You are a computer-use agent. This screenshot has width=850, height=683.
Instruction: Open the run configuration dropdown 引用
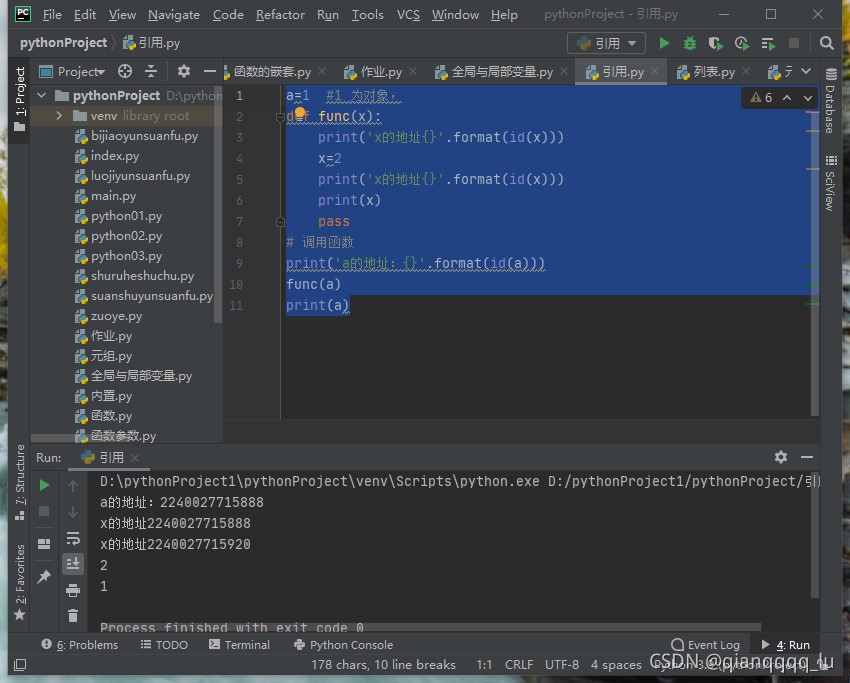pos(607,43)
